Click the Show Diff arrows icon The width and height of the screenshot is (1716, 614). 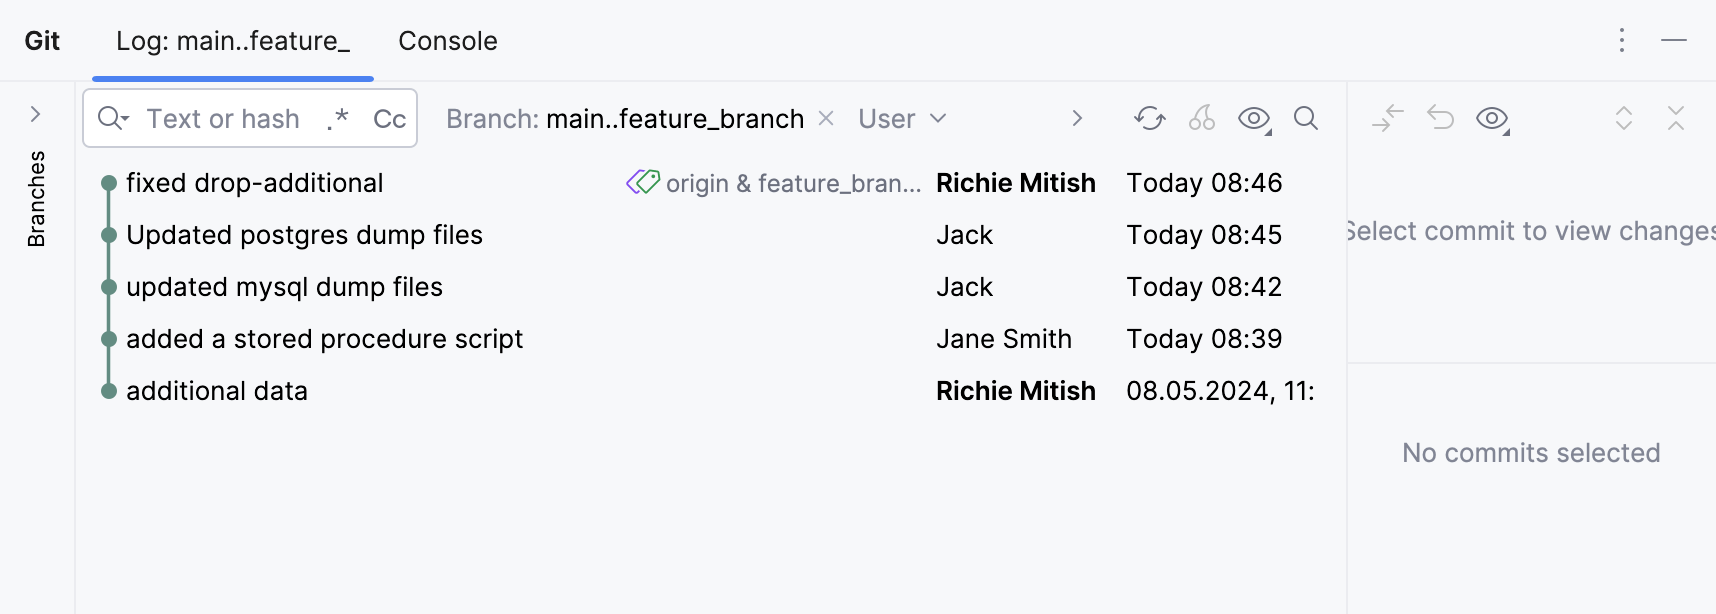point(1387,119)
